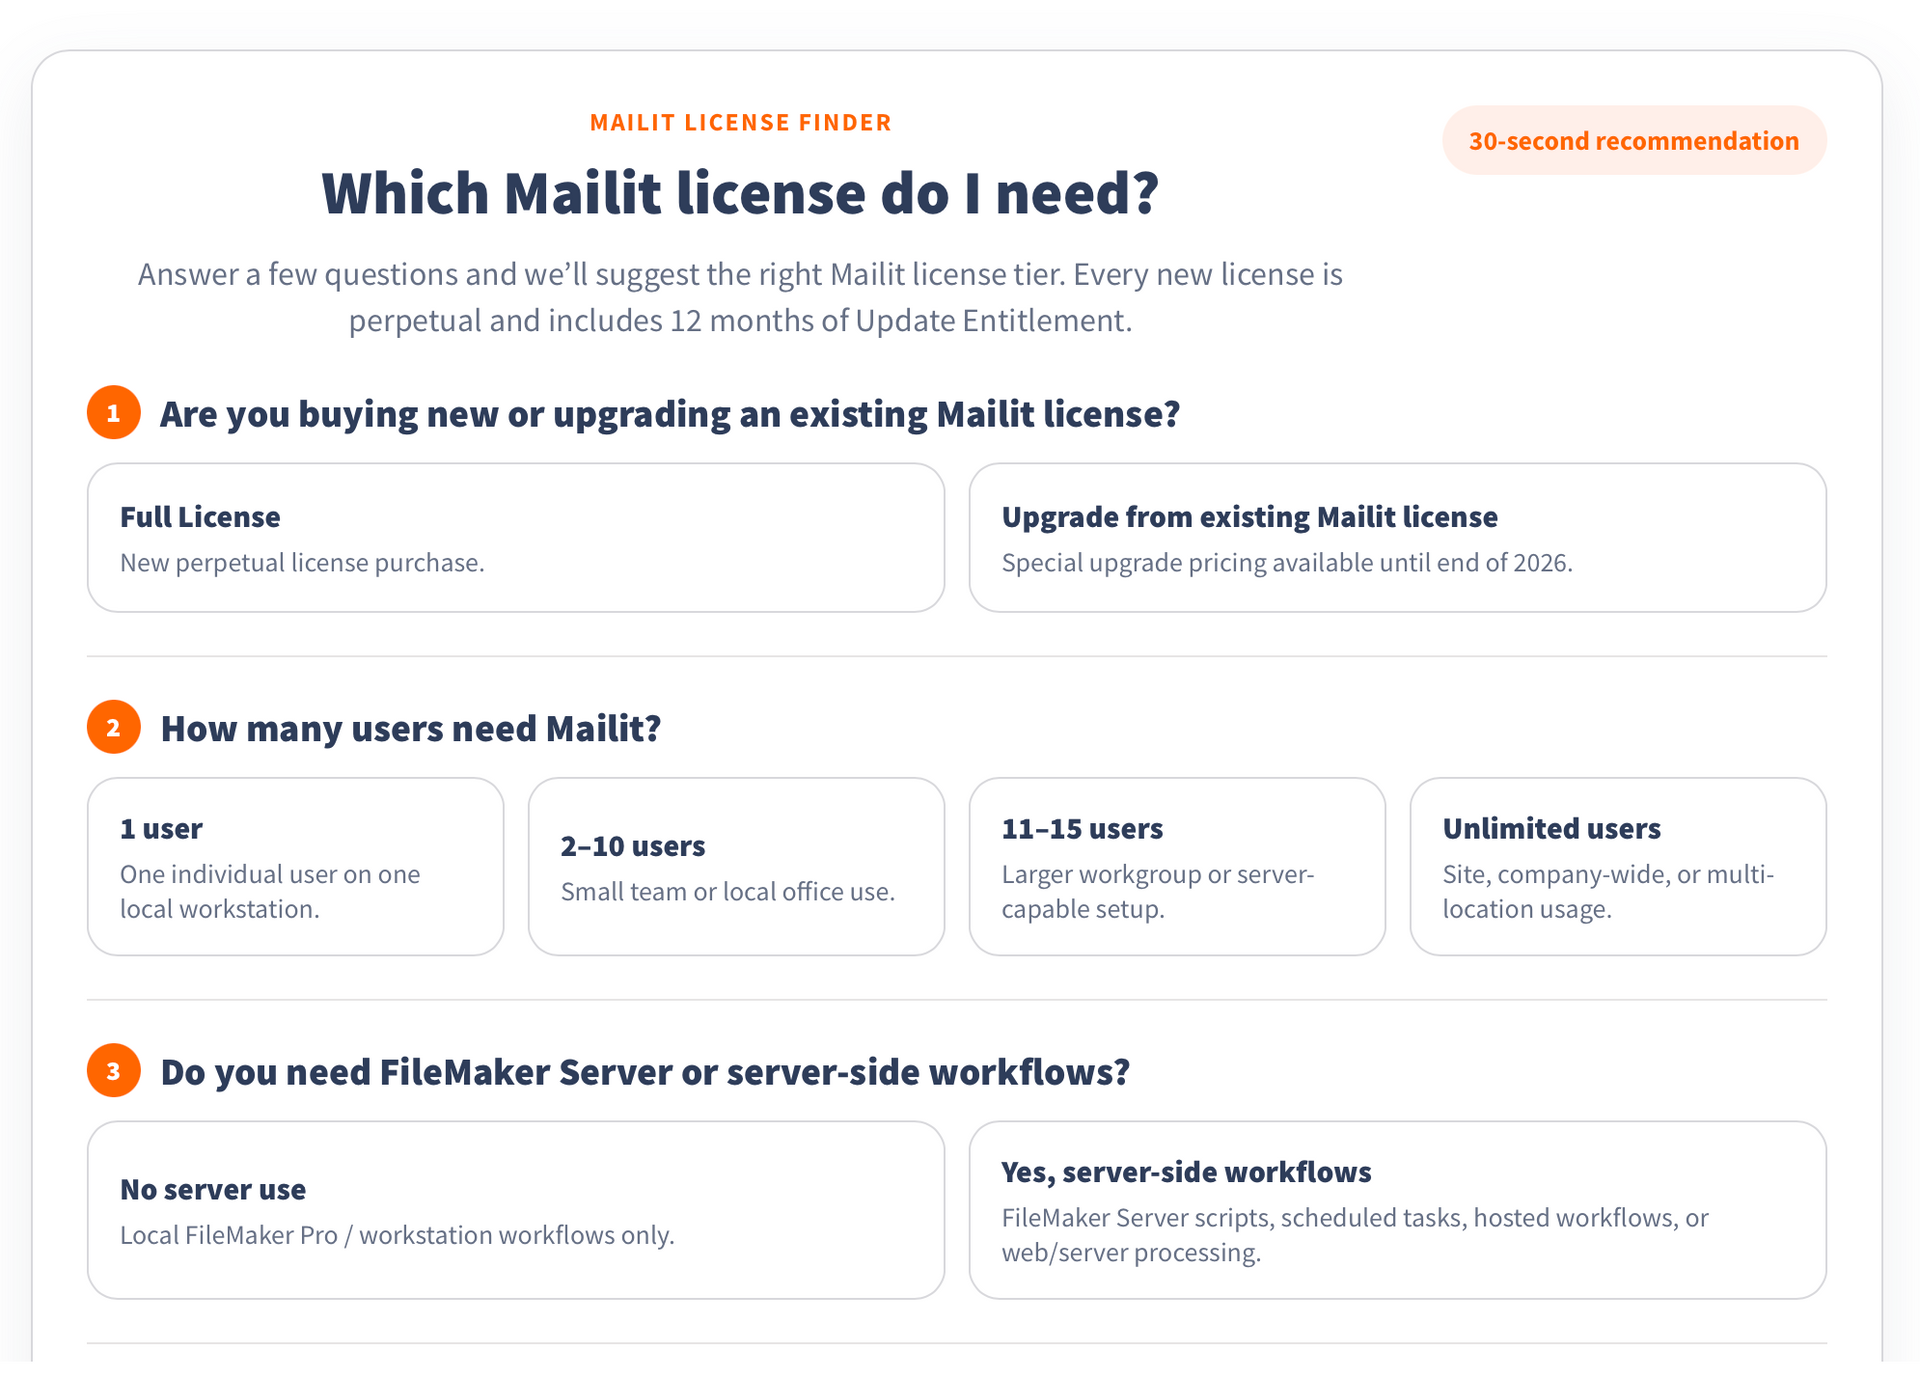
Task: Click the 'Which Mailit license do I need?' heading
Action: pyautogui.click(x=740, y=193)
